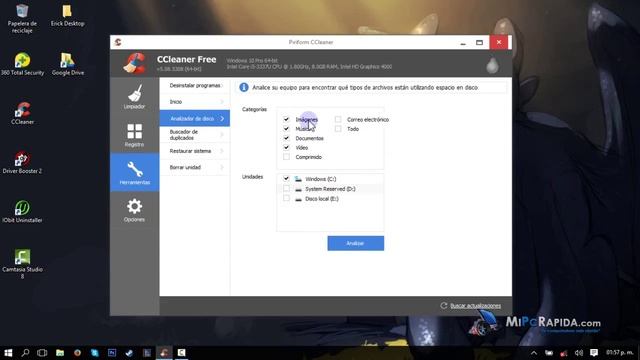Viewport: 640px width, 360px height.
Task: Enable the Correo electrónico category
Action: coord(338,119)
